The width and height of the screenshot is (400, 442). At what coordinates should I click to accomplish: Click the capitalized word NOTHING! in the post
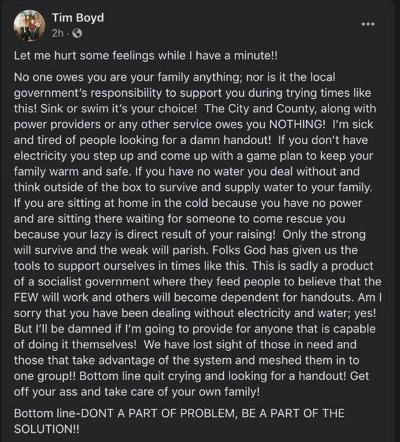click(x=297, y=124)
